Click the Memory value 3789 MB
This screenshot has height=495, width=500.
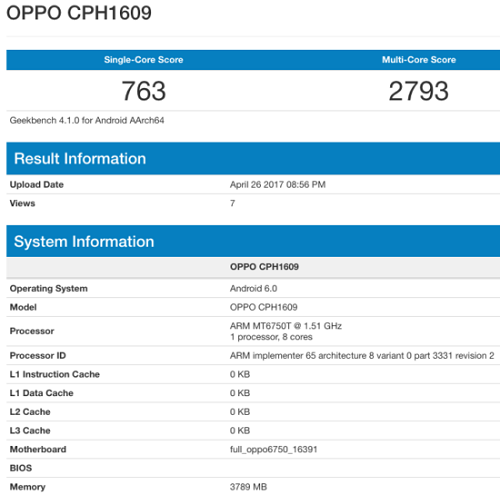click(x=248, y=487)
